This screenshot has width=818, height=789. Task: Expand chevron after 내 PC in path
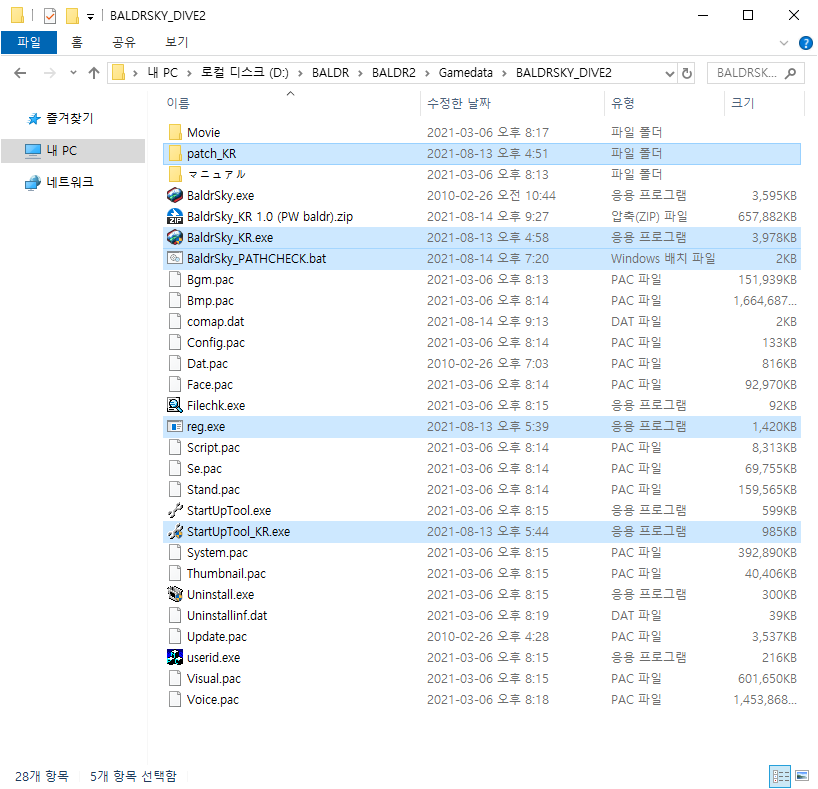(x=189, y=73)
